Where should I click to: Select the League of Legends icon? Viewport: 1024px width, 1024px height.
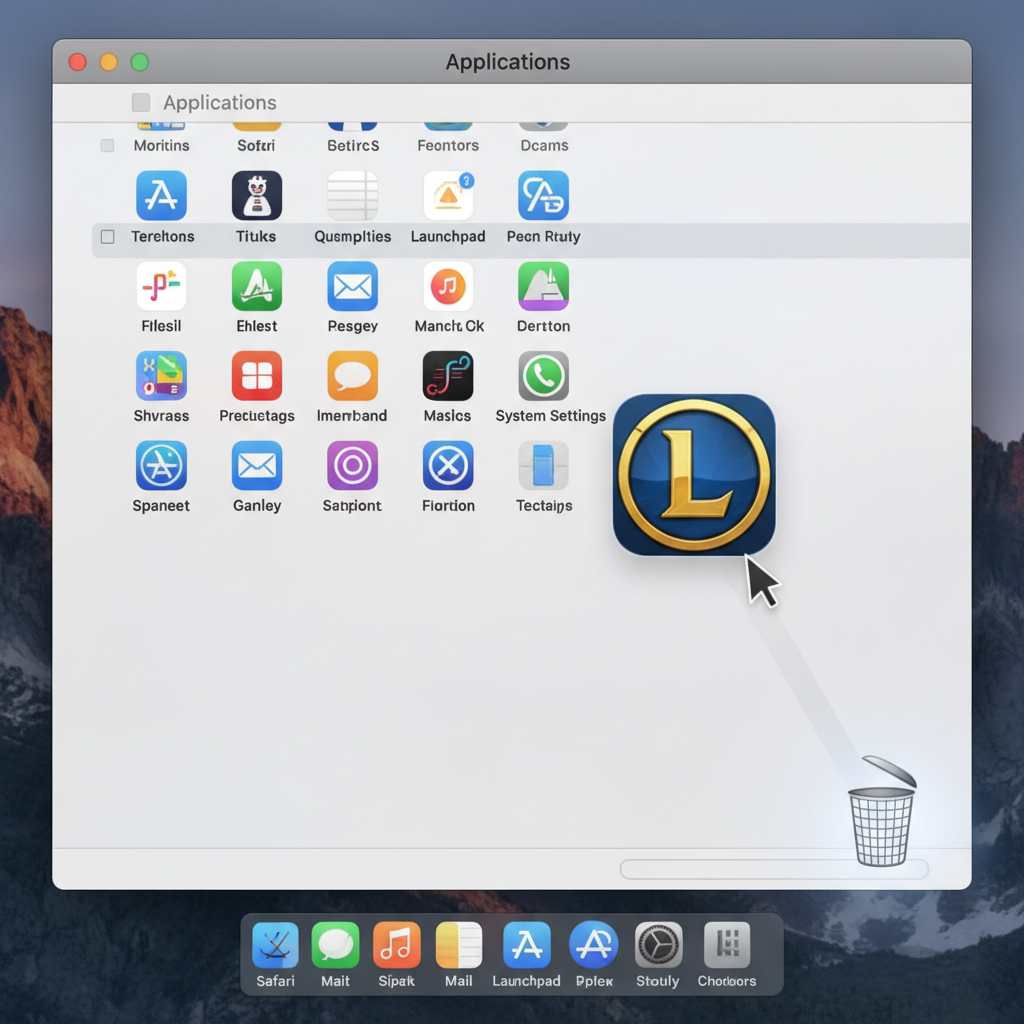coord(693,473)
